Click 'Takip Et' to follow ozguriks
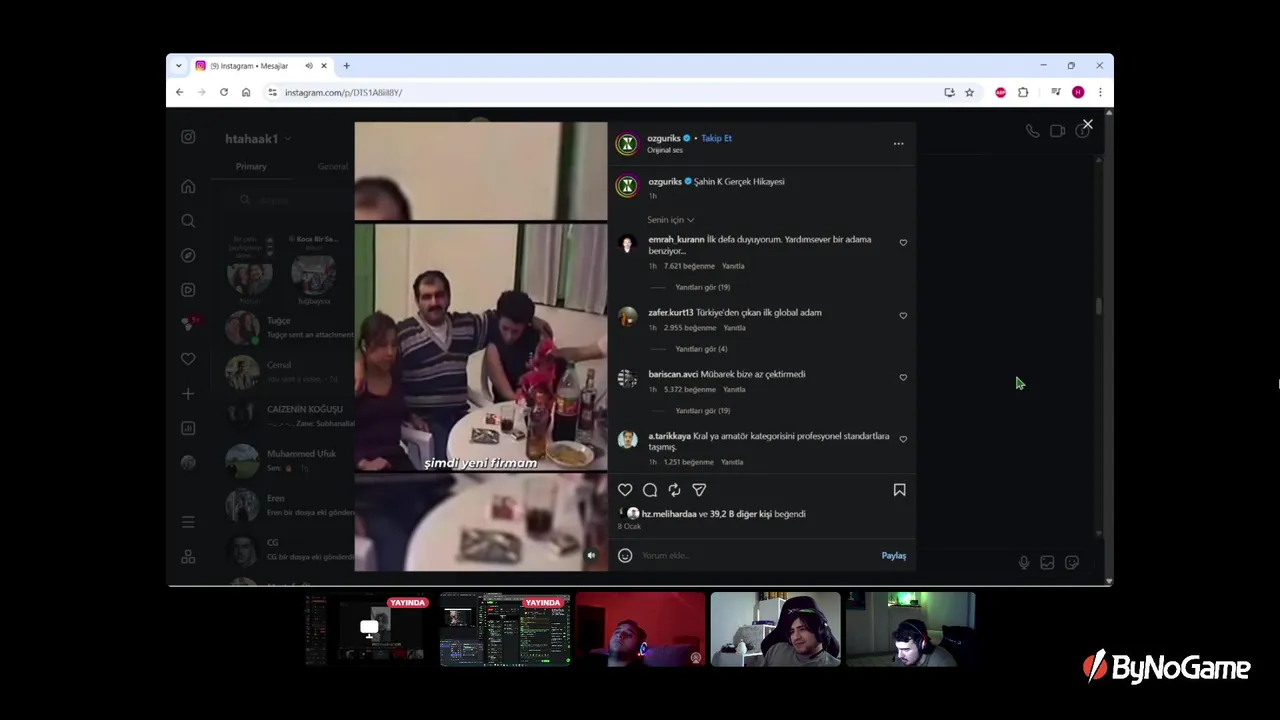 tap(716, 138)
